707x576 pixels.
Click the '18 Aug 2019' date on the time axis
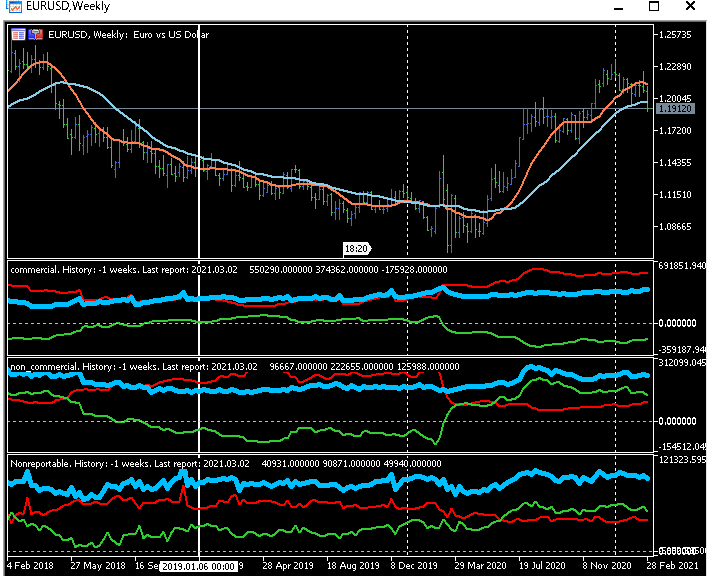353,566
